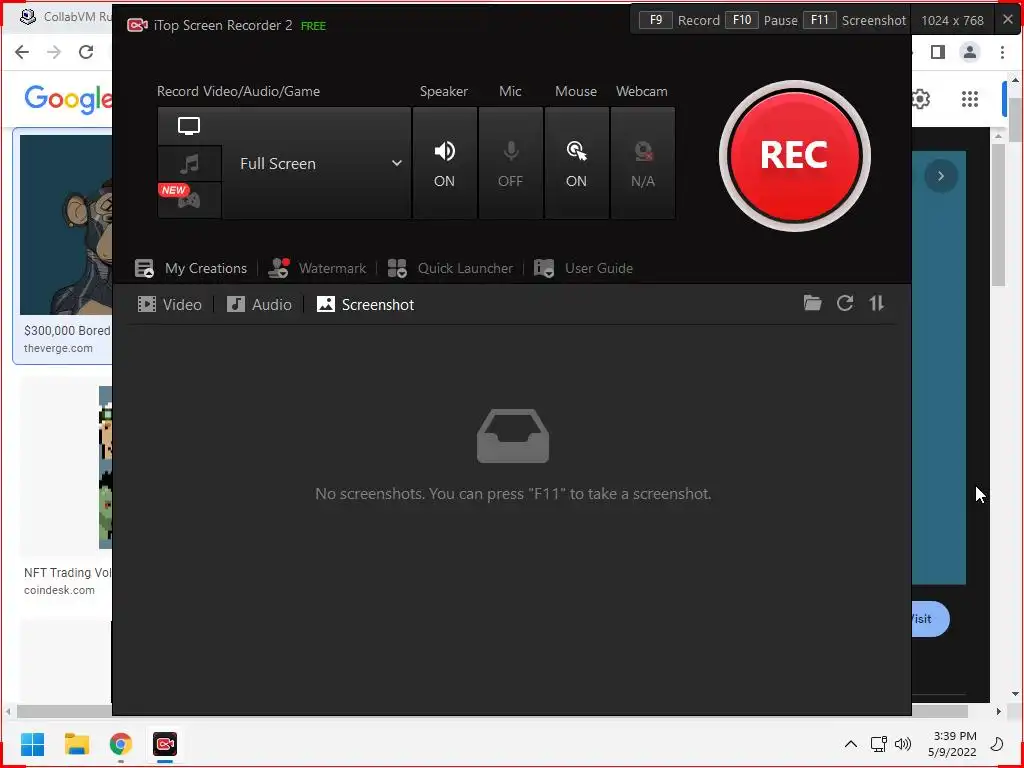Open Google settings gear

(921, 99)
